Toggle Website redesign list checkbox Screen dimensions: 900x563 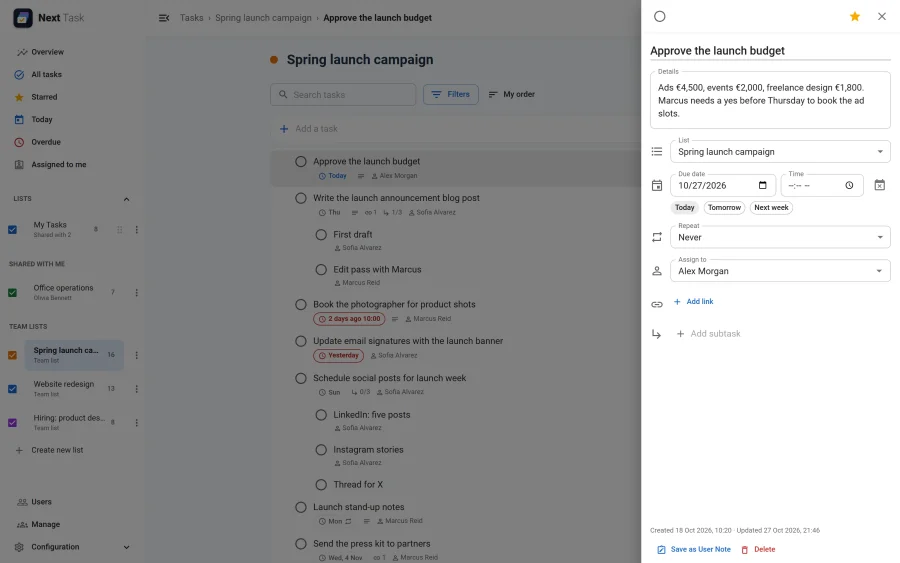(x=13, y=389)
